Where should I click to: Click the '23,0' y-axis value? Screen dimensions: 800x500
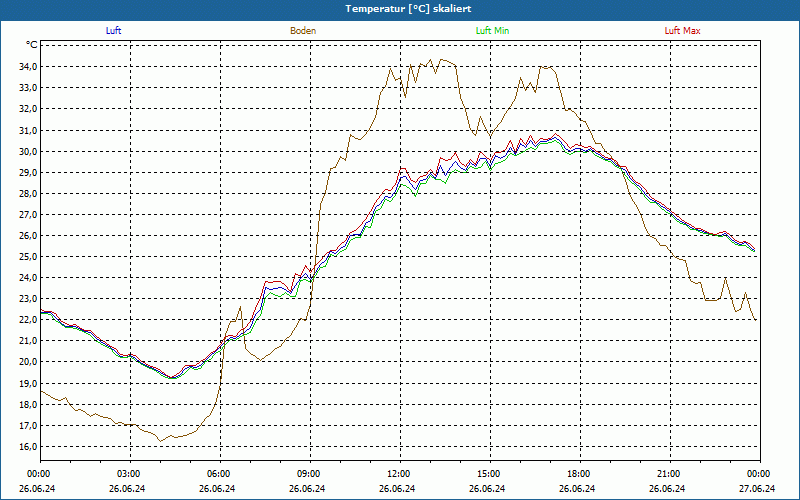[28, 299]
